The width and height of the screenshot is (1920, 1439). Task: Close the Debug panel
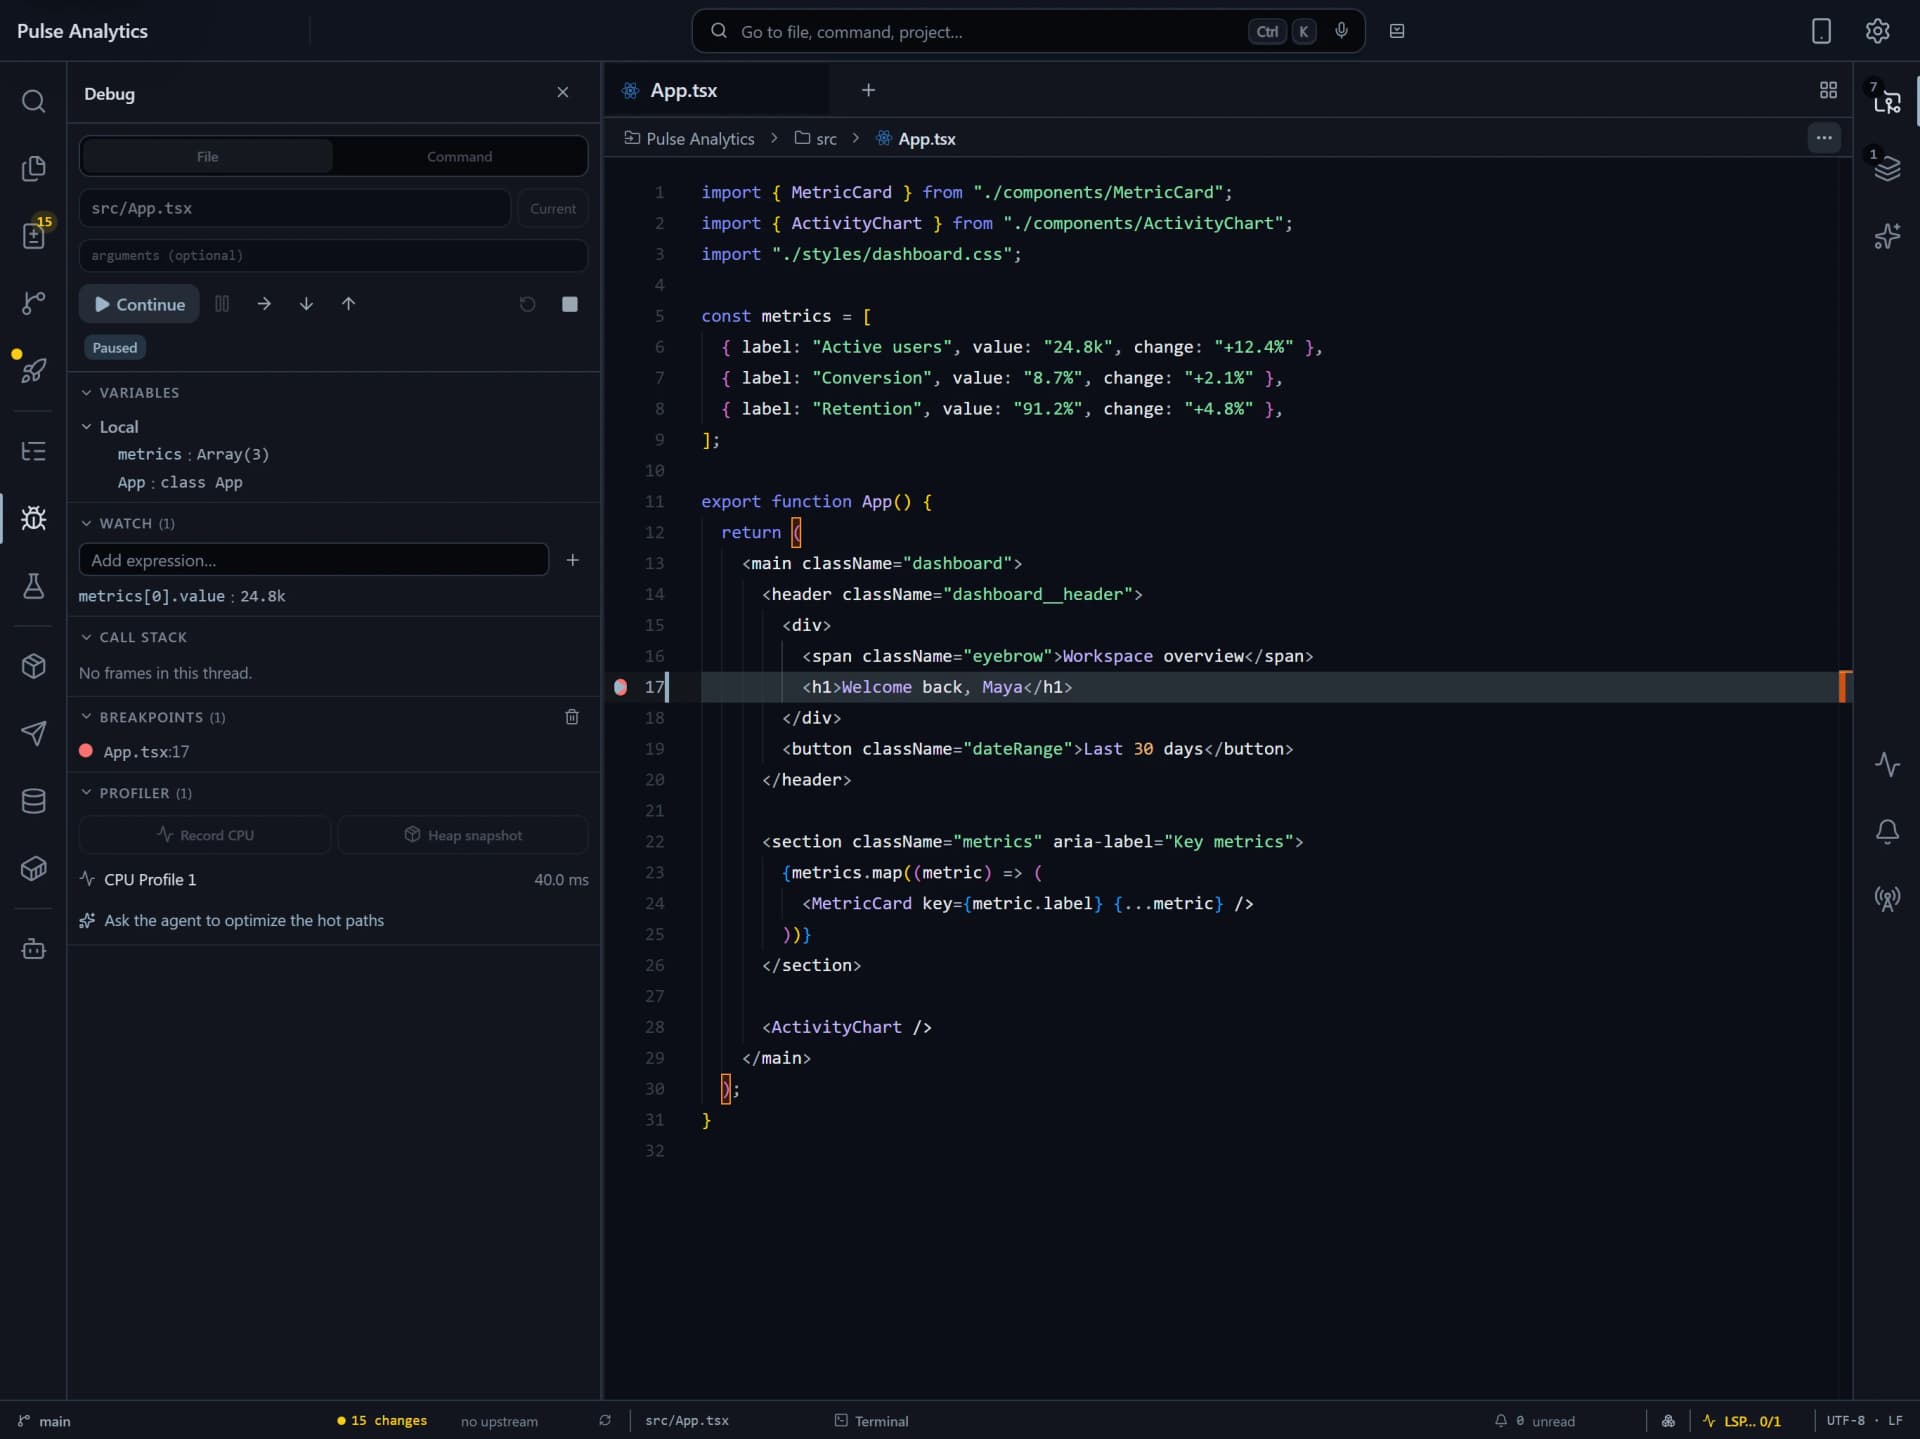tap(562, 93)
